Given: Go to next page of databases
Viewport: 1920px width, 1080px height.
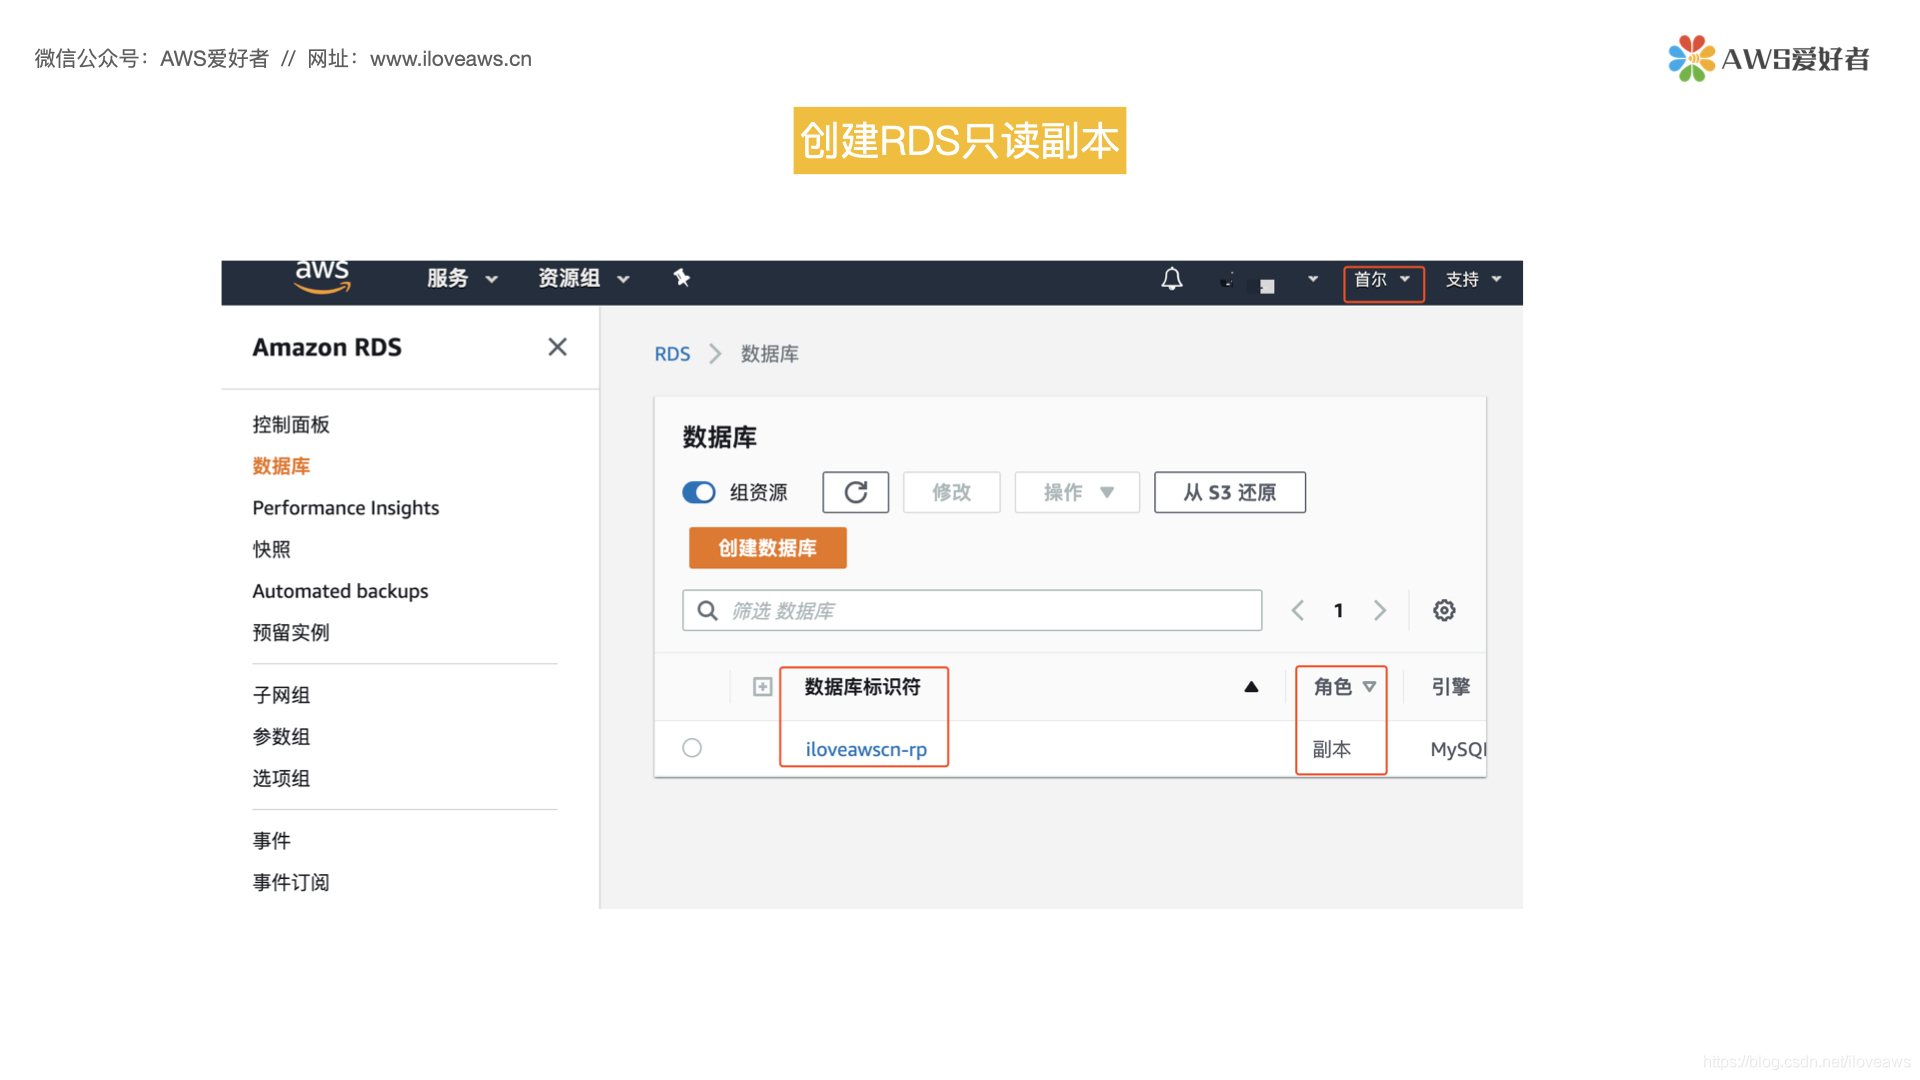Looking at the screenshot, I should (x=1380, y=610).
